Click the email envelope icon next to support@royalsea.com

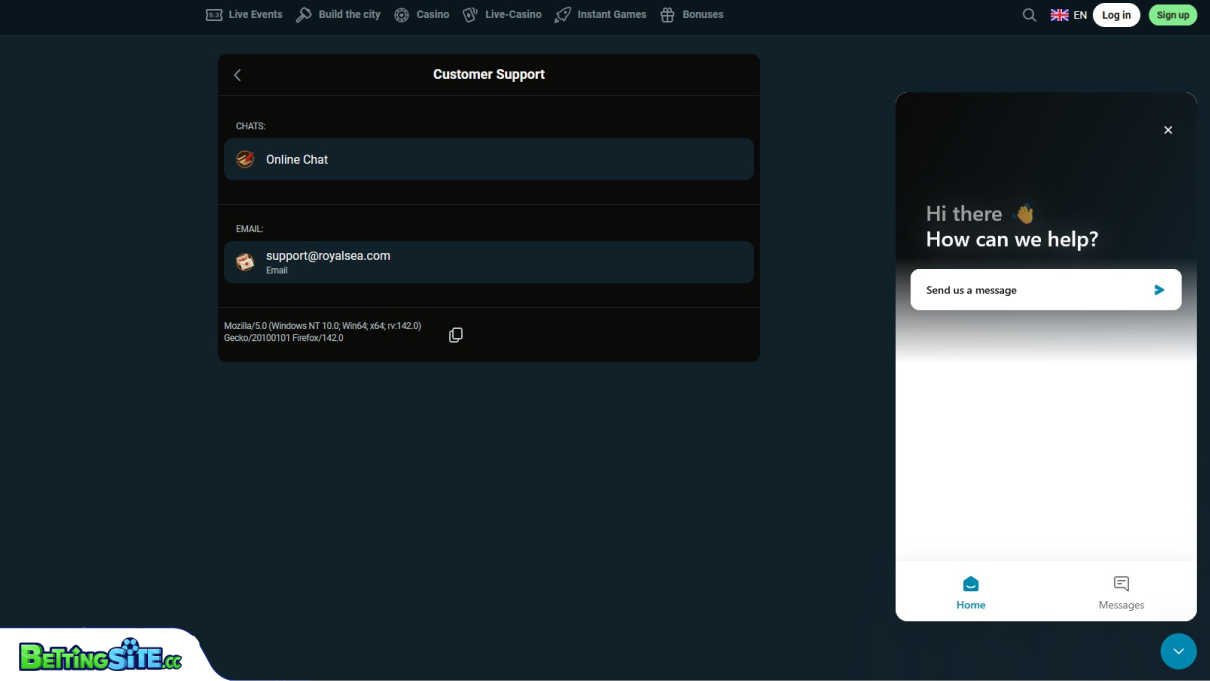pyautogui.click(x=245, y=261)
